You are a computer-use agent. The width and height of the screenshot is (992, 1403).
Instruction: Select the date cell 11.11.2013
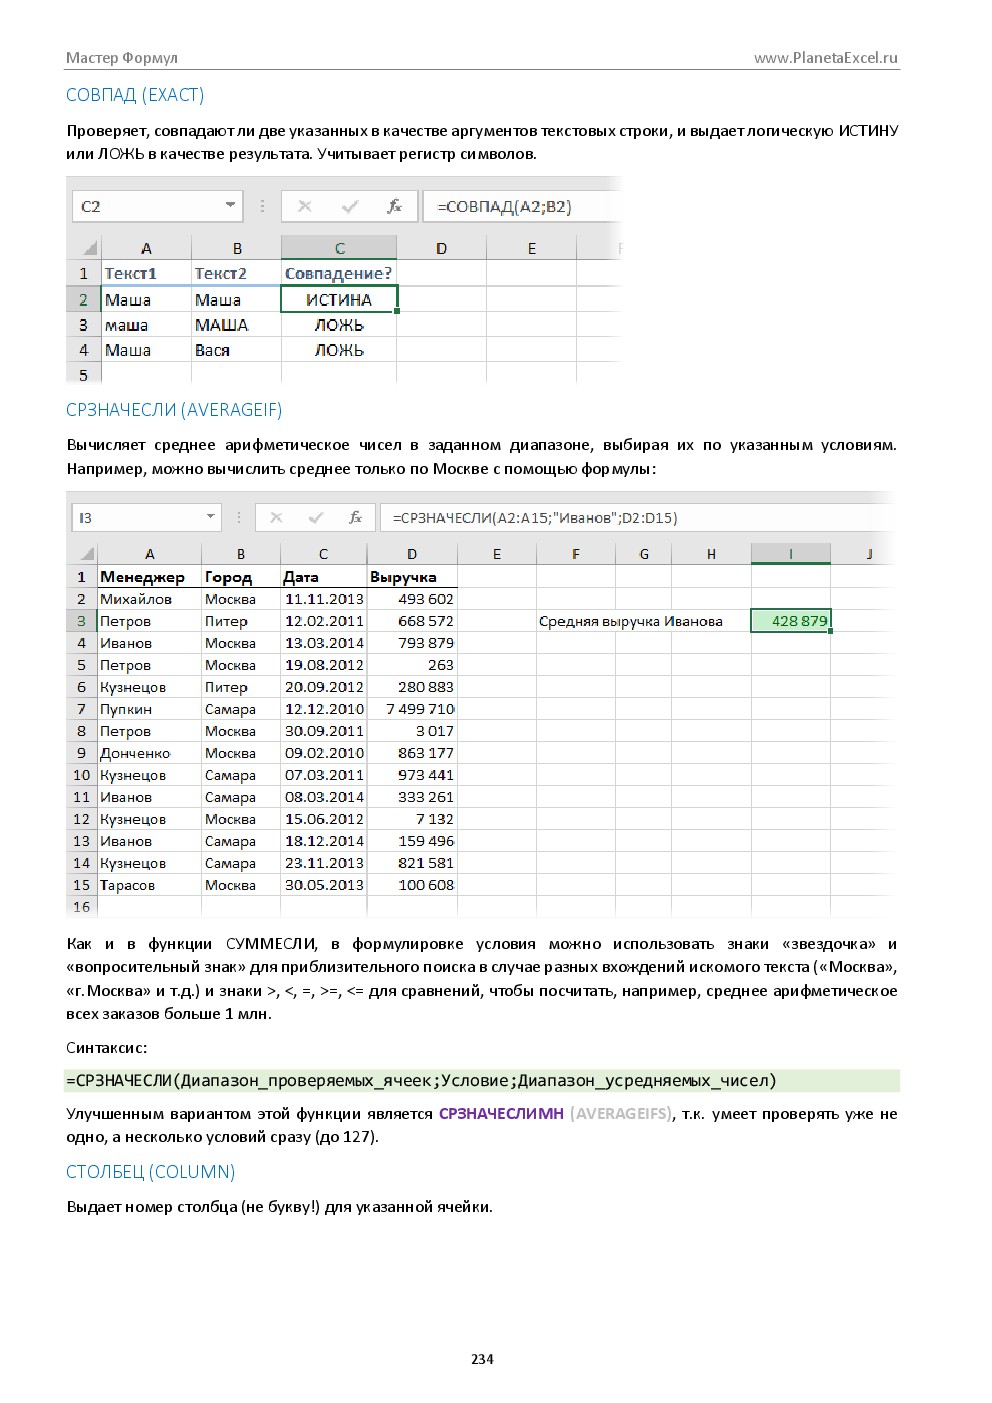tap(324, 599)
